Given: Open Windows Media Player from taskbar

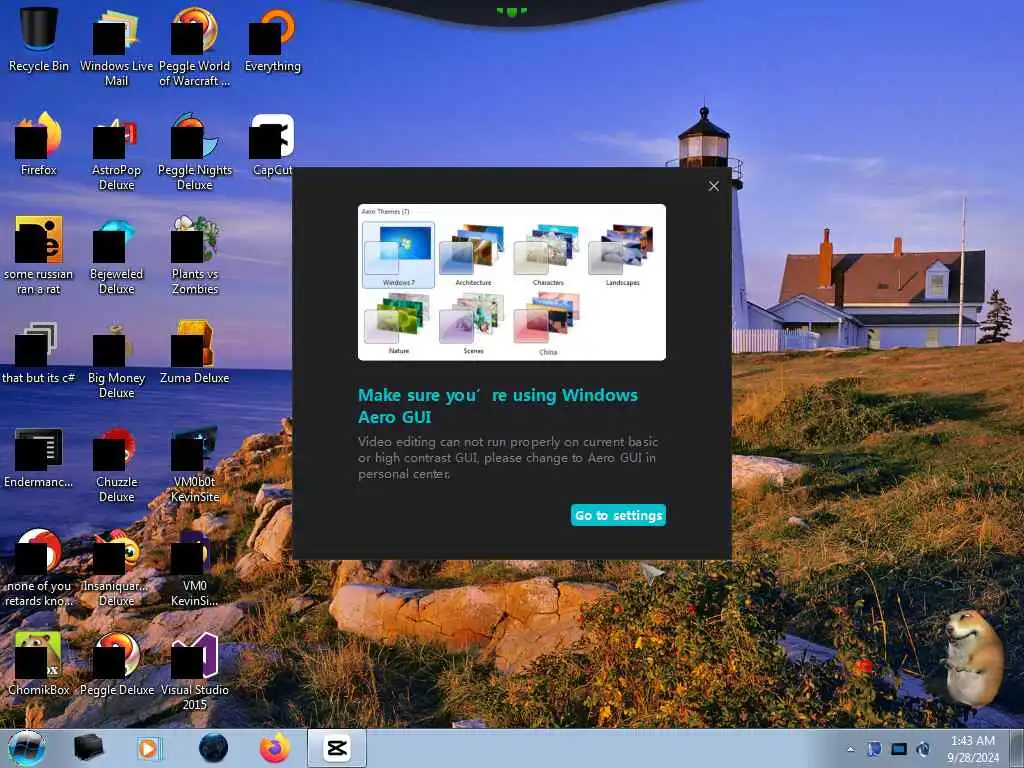Looking at the screenshot, I should click(150, 748).
